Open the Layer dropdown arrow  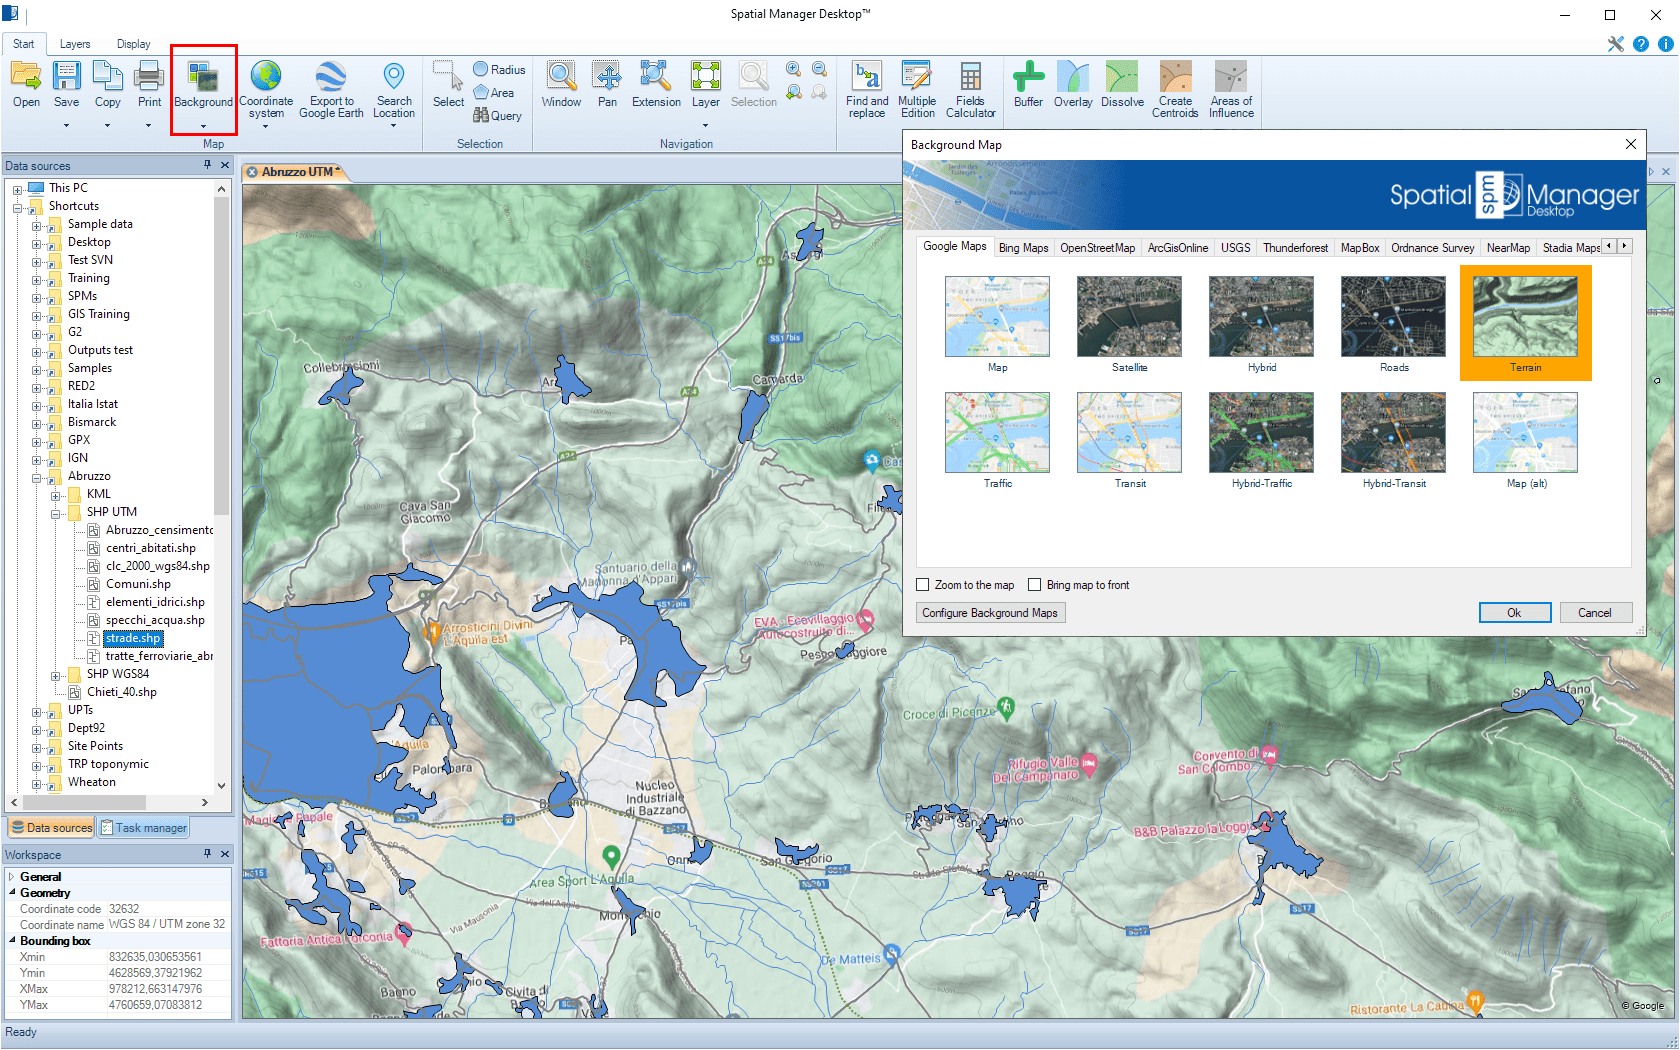point(705,125)
